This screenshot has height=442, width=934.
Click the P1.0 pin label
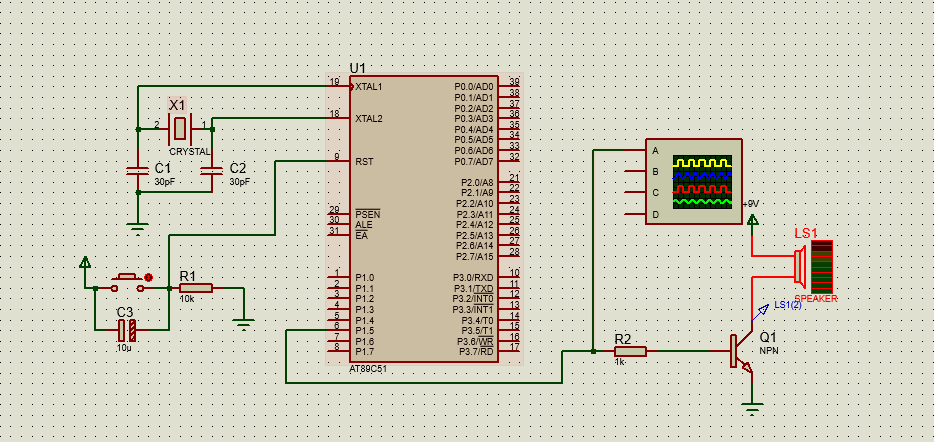(x=365, y=278)
